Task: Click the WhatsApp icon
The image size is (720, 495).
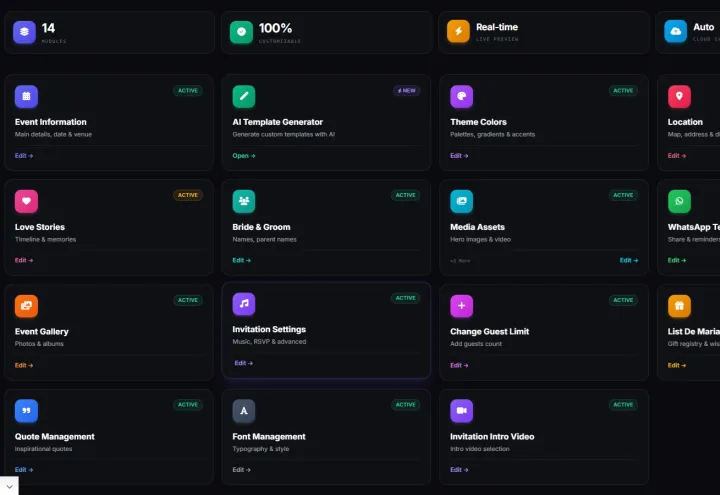Action: [679, 201]
